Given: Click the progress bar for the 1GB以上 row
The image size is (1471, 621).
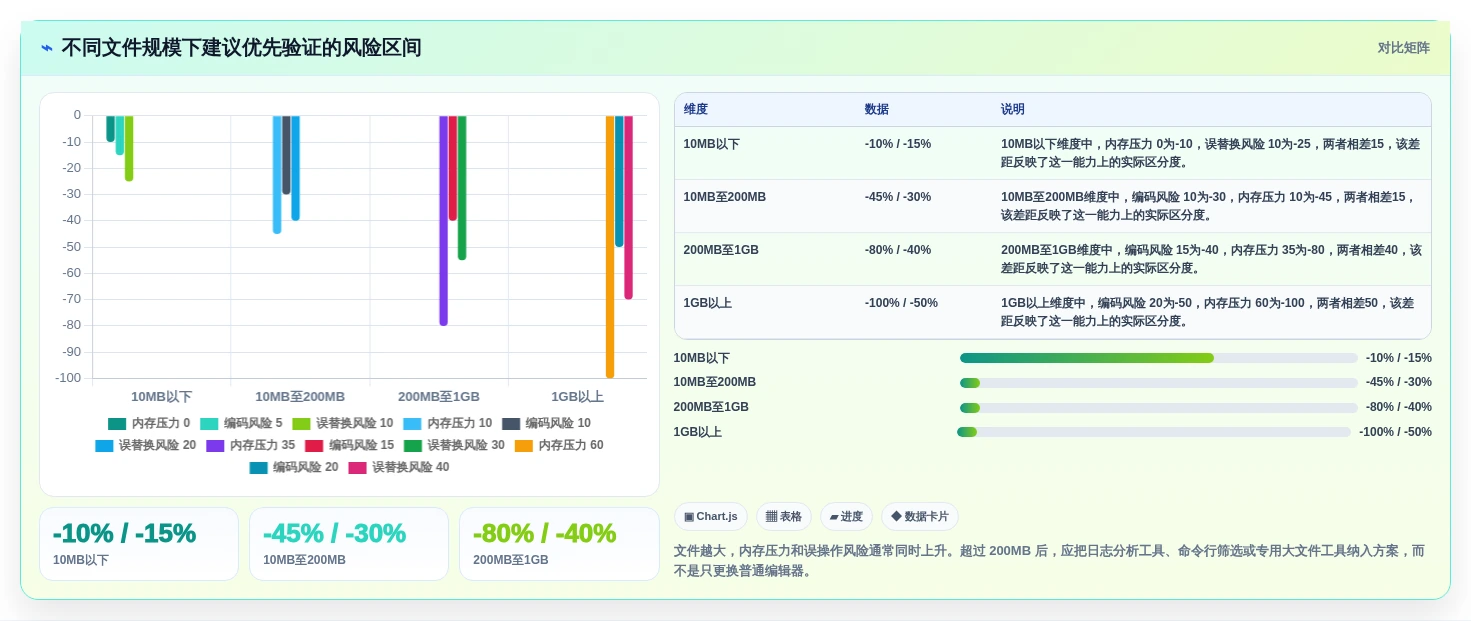Looking at the screenshot, I should pos(1153,432).
